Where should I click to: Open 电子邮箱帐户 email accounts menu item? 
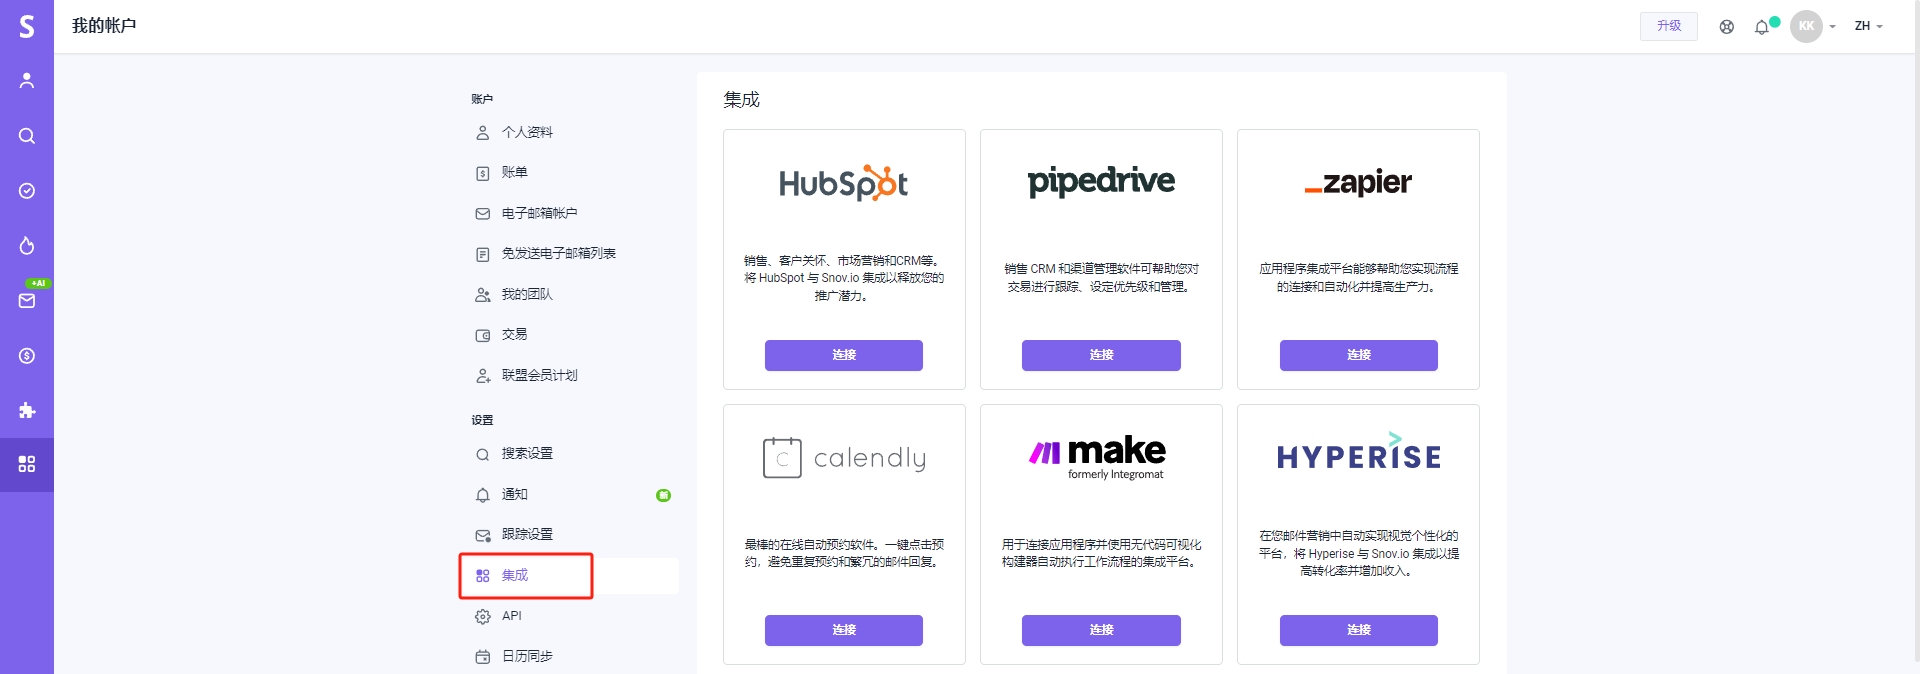click(539, 213)
